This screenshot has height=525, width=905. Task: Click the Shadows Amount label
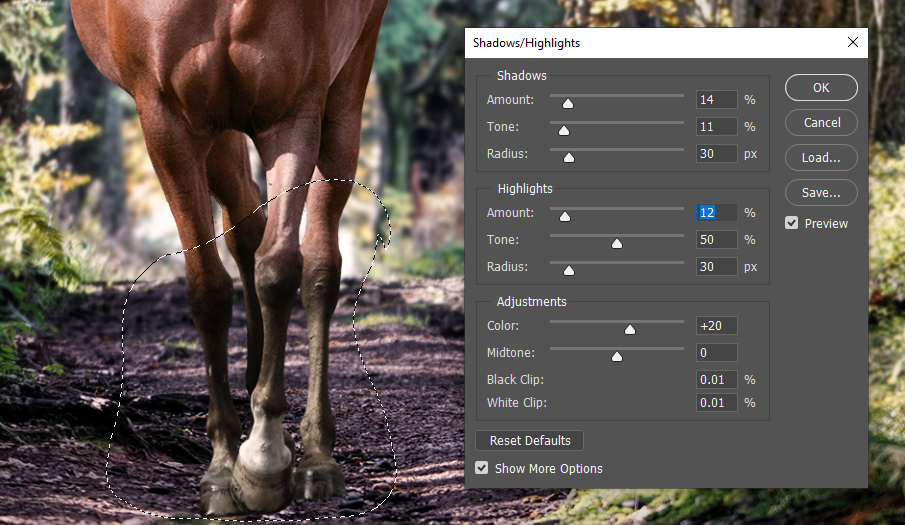click(x=510, y=100)
